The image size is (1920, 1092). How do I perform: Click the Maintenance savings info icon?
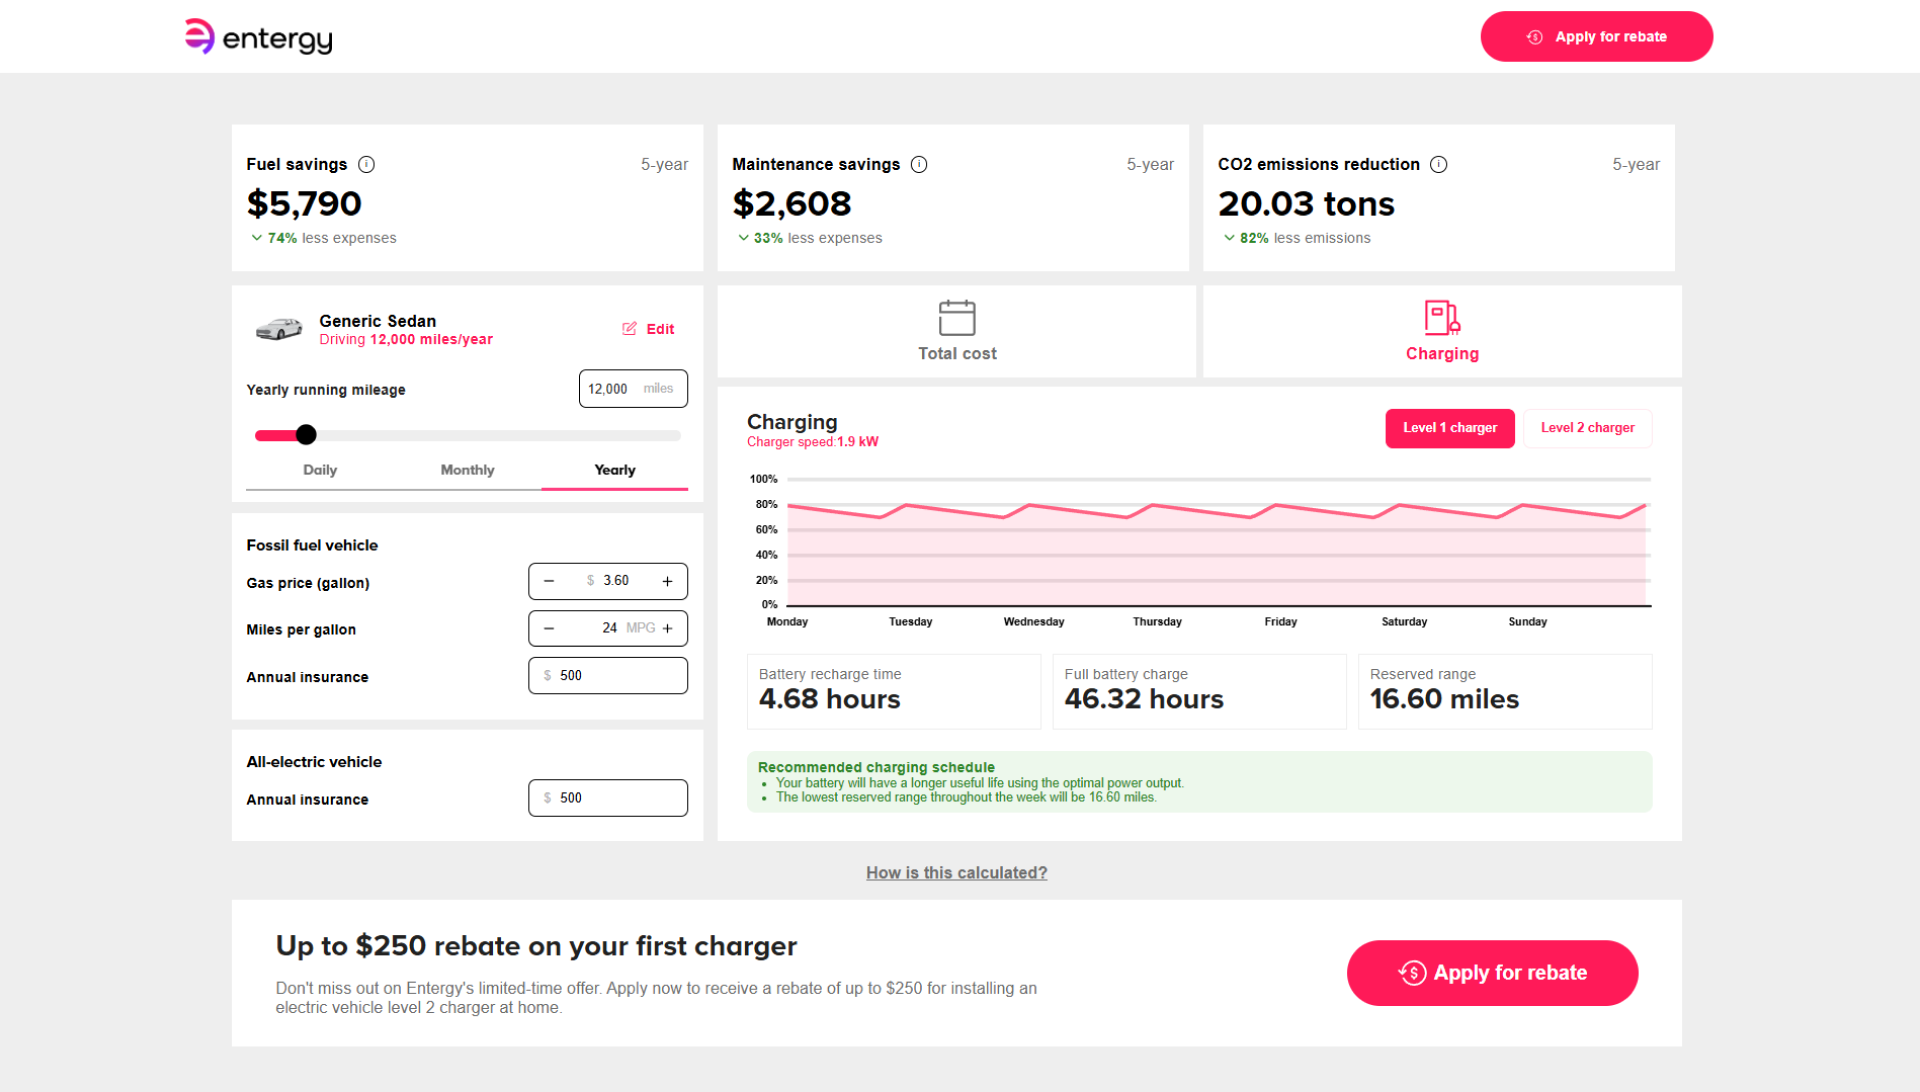[x=919, y=164]
